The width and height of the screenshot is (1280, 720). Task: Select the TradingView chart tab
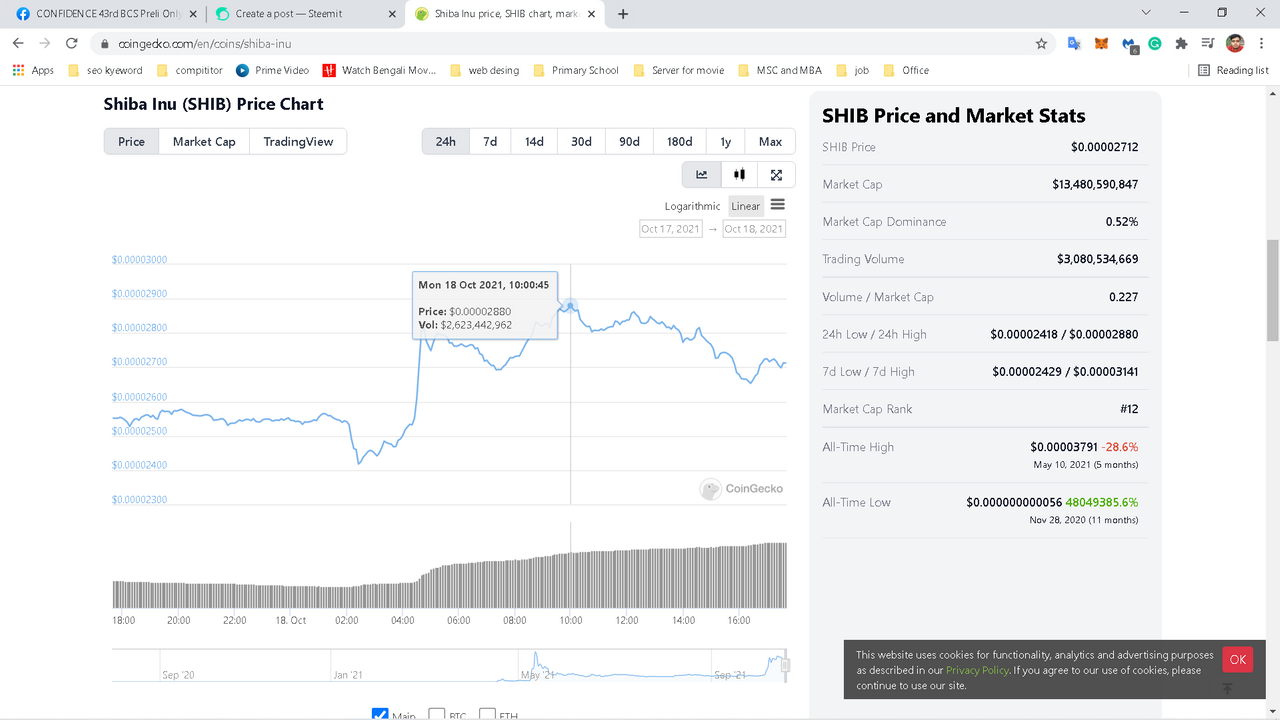click(x=298, y=141)
